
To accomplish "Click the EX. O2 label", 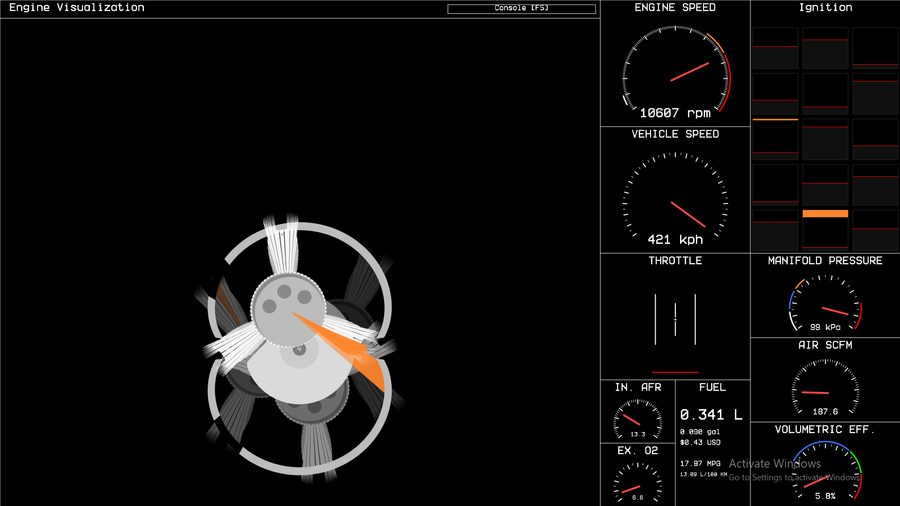I will [638, 451].
